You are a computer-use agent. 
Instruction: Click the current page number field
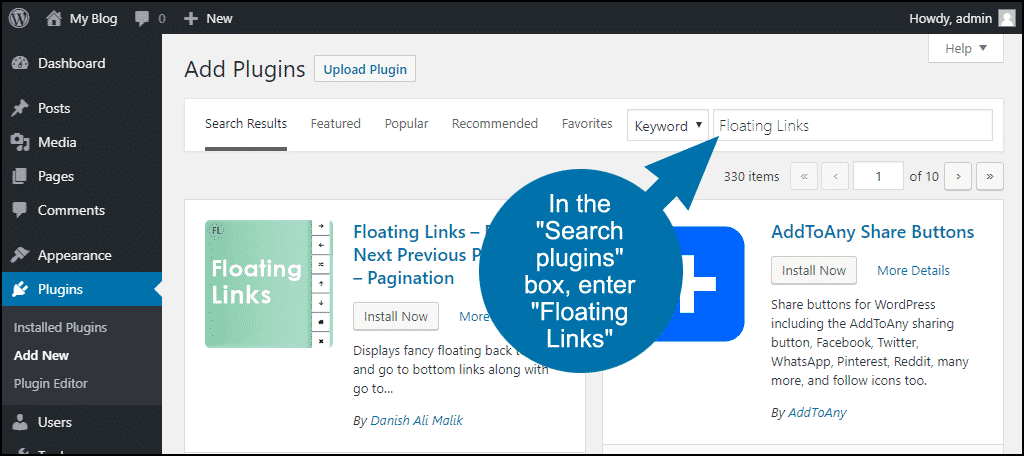point(878,176)
